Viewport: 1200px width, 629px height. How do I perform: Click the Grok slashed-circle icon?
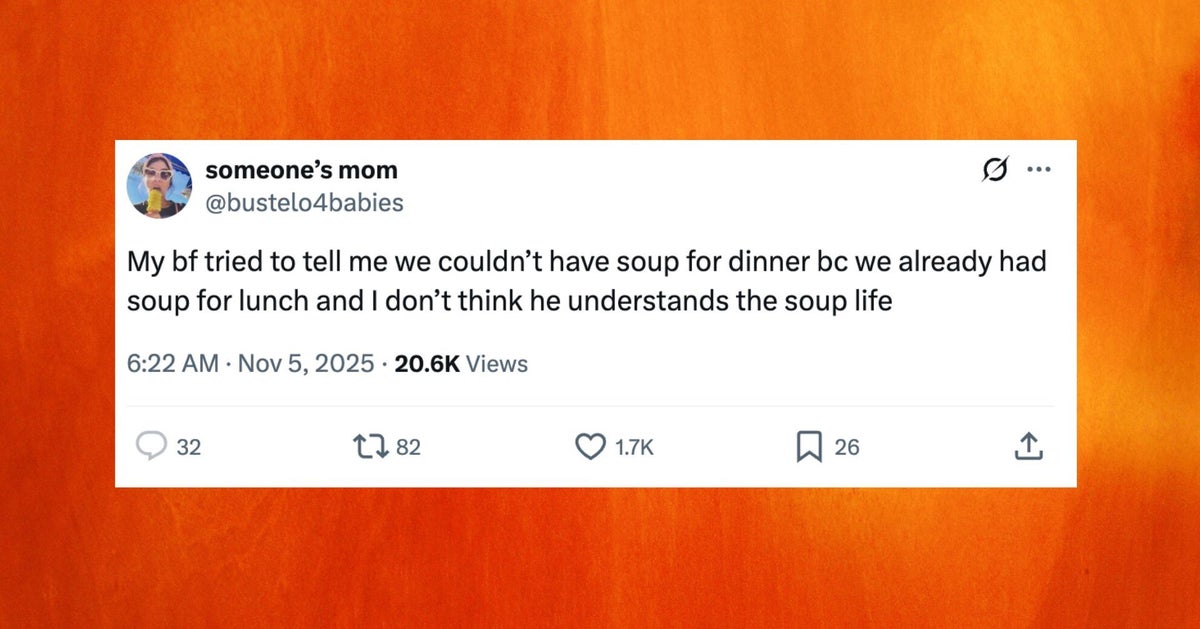click(x=993, y=171)
